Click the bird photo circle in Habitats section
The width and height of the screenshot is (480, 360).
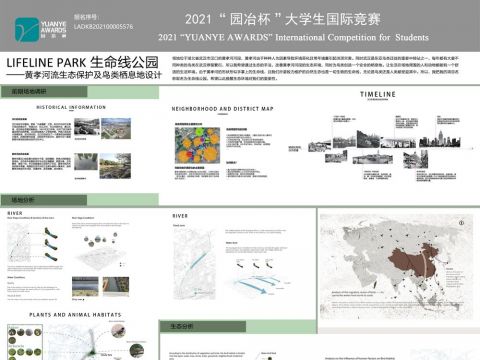tap(118, 331)
